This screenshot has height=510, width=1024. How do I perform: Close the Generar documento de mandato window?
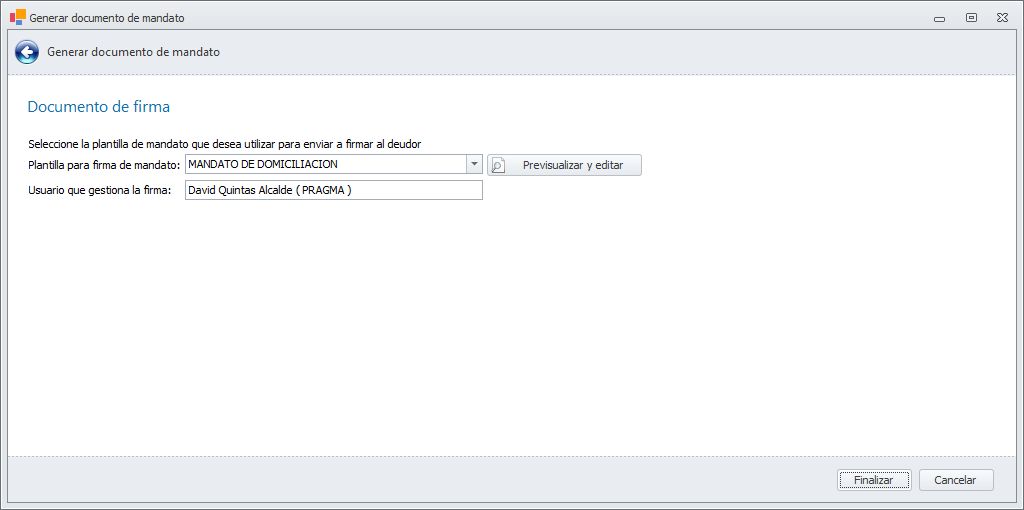[x=1001, y=18]
